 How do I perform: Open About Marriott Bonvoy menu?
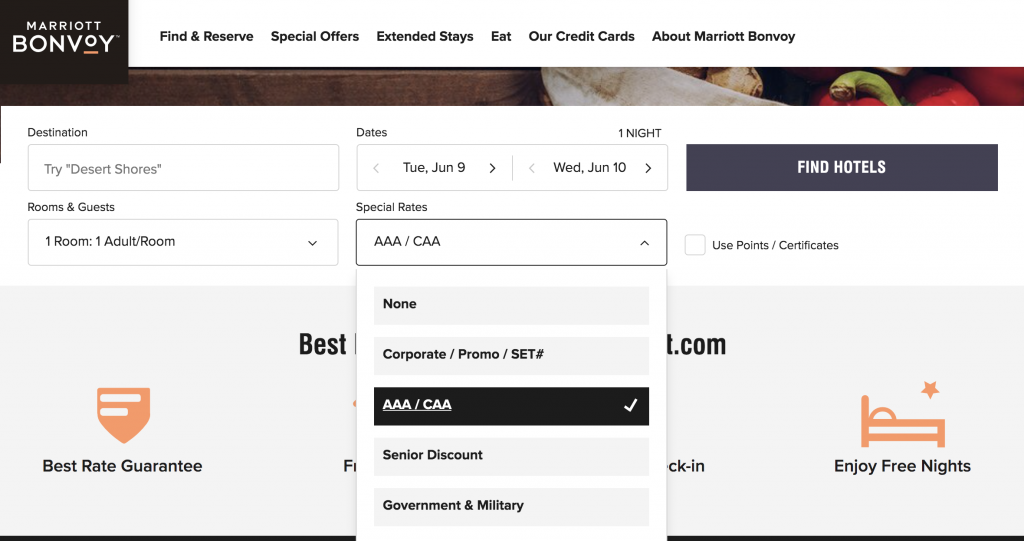pos(723,37)
